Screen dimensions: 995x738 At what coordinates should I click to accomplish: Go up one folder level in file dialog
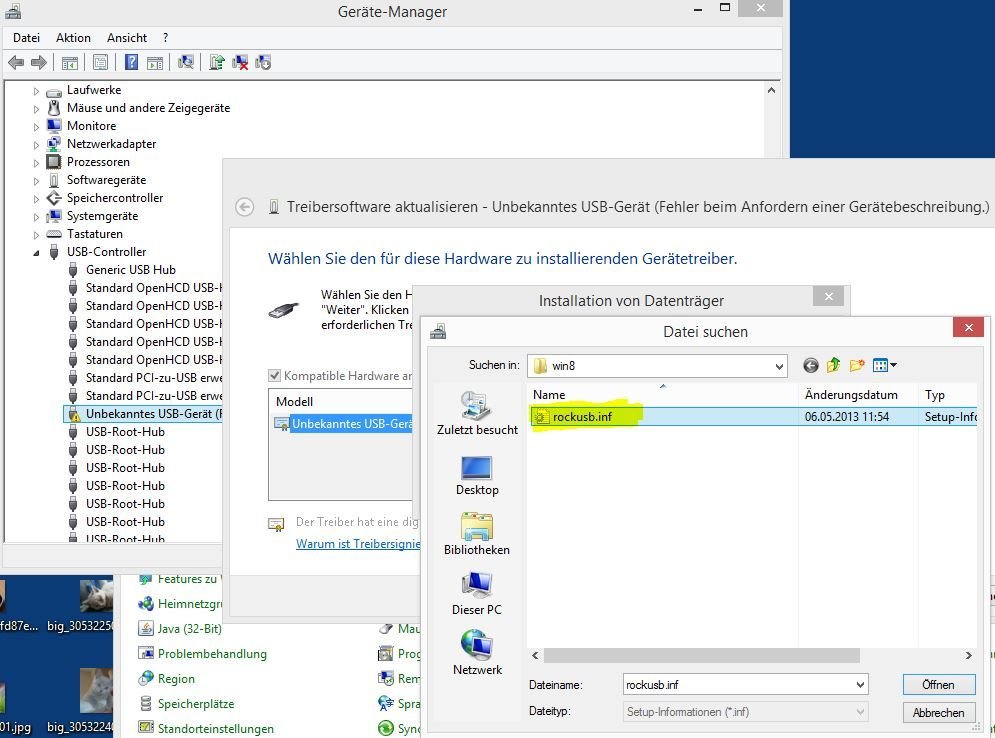tap(833, 366)
